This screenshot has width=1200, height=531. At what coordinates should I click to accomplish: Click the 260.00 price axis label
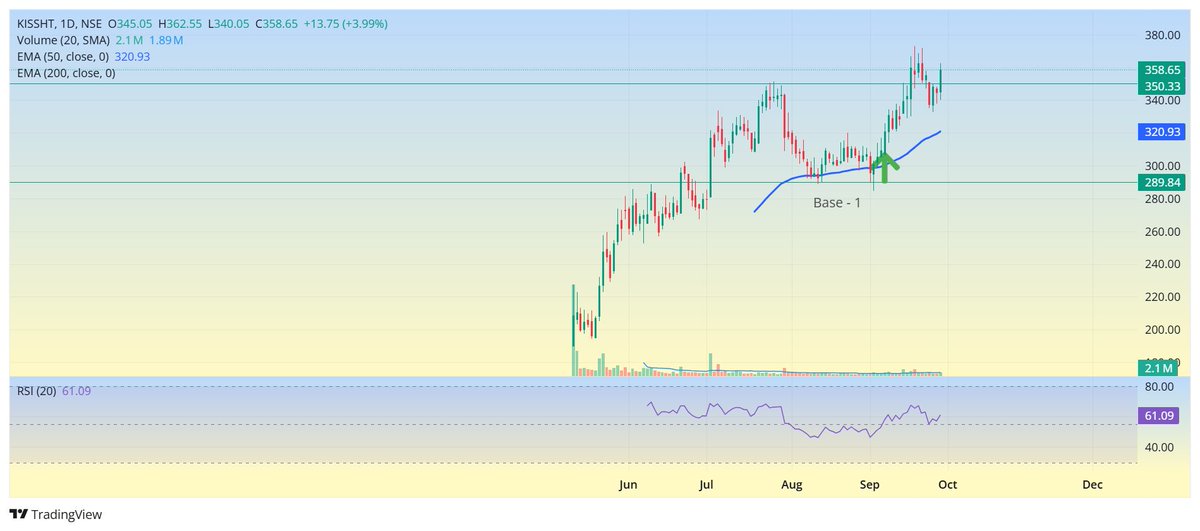tap(1164, 231)
